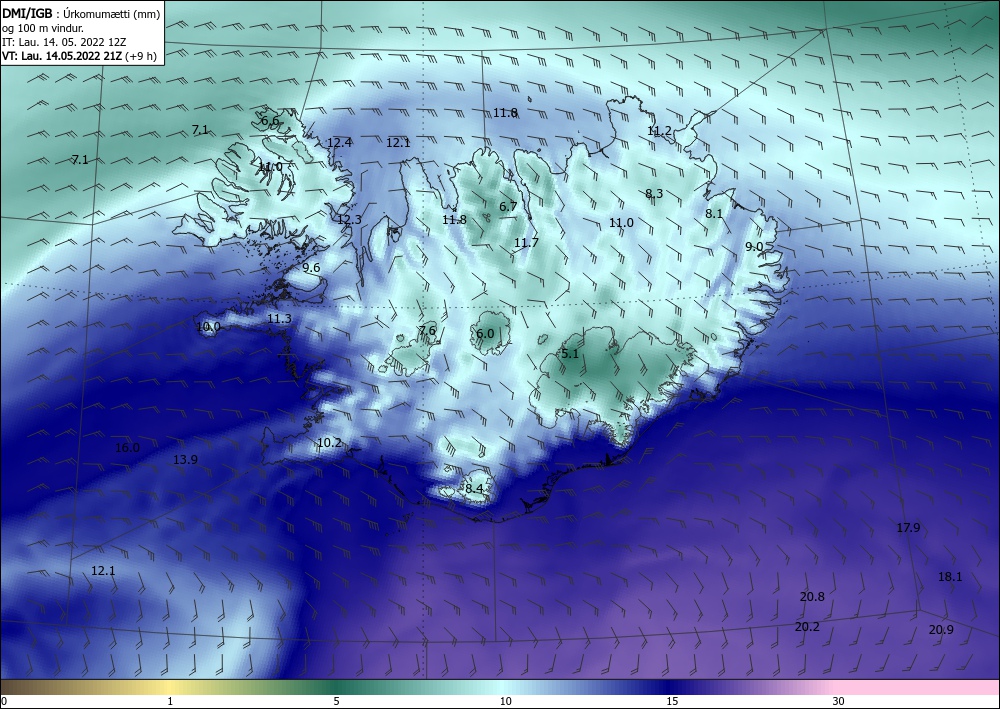
Task: Select the 8.1 map value
Action: click(714, 214)
